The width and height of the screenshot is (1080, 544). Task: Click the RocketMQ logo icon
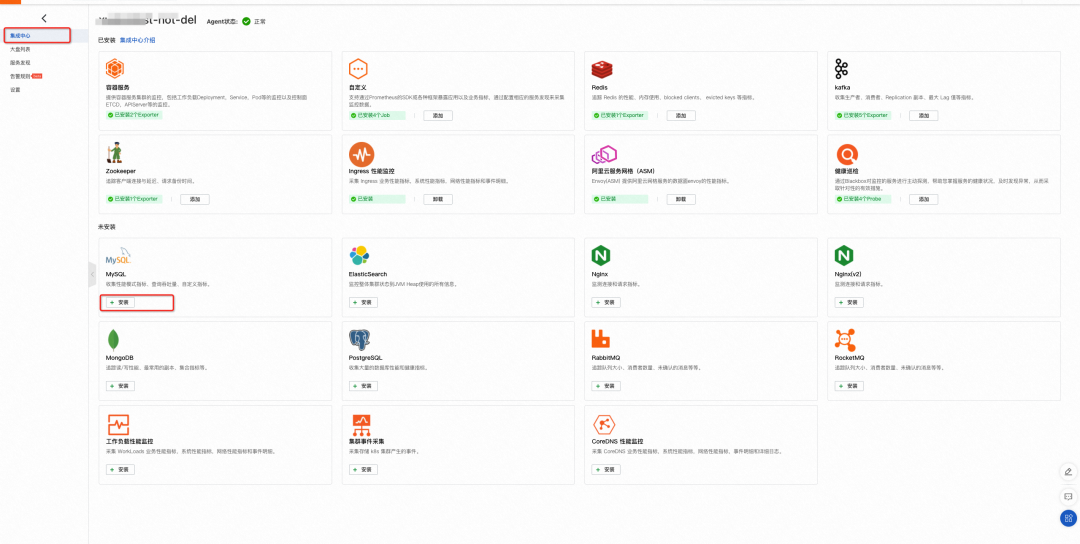[x=844, y=339]
